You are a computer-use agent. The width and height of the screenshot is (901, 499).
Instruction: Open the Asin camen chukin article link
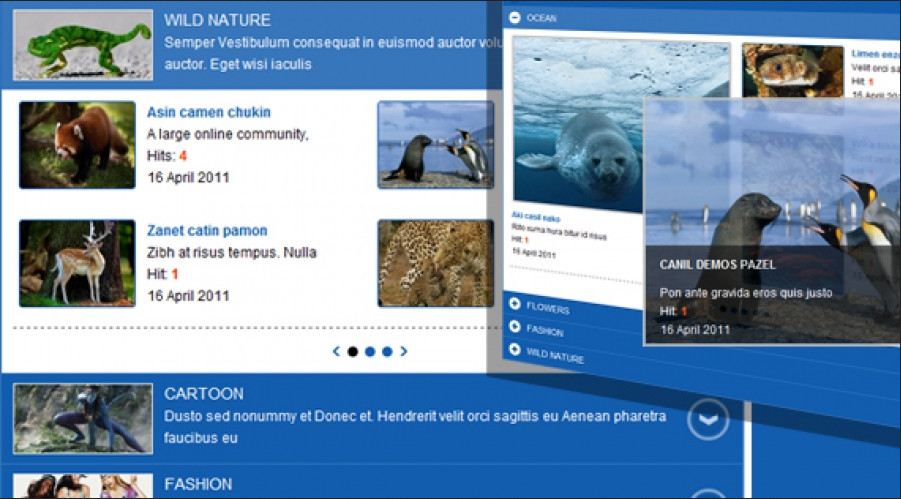tap(209, 112)
